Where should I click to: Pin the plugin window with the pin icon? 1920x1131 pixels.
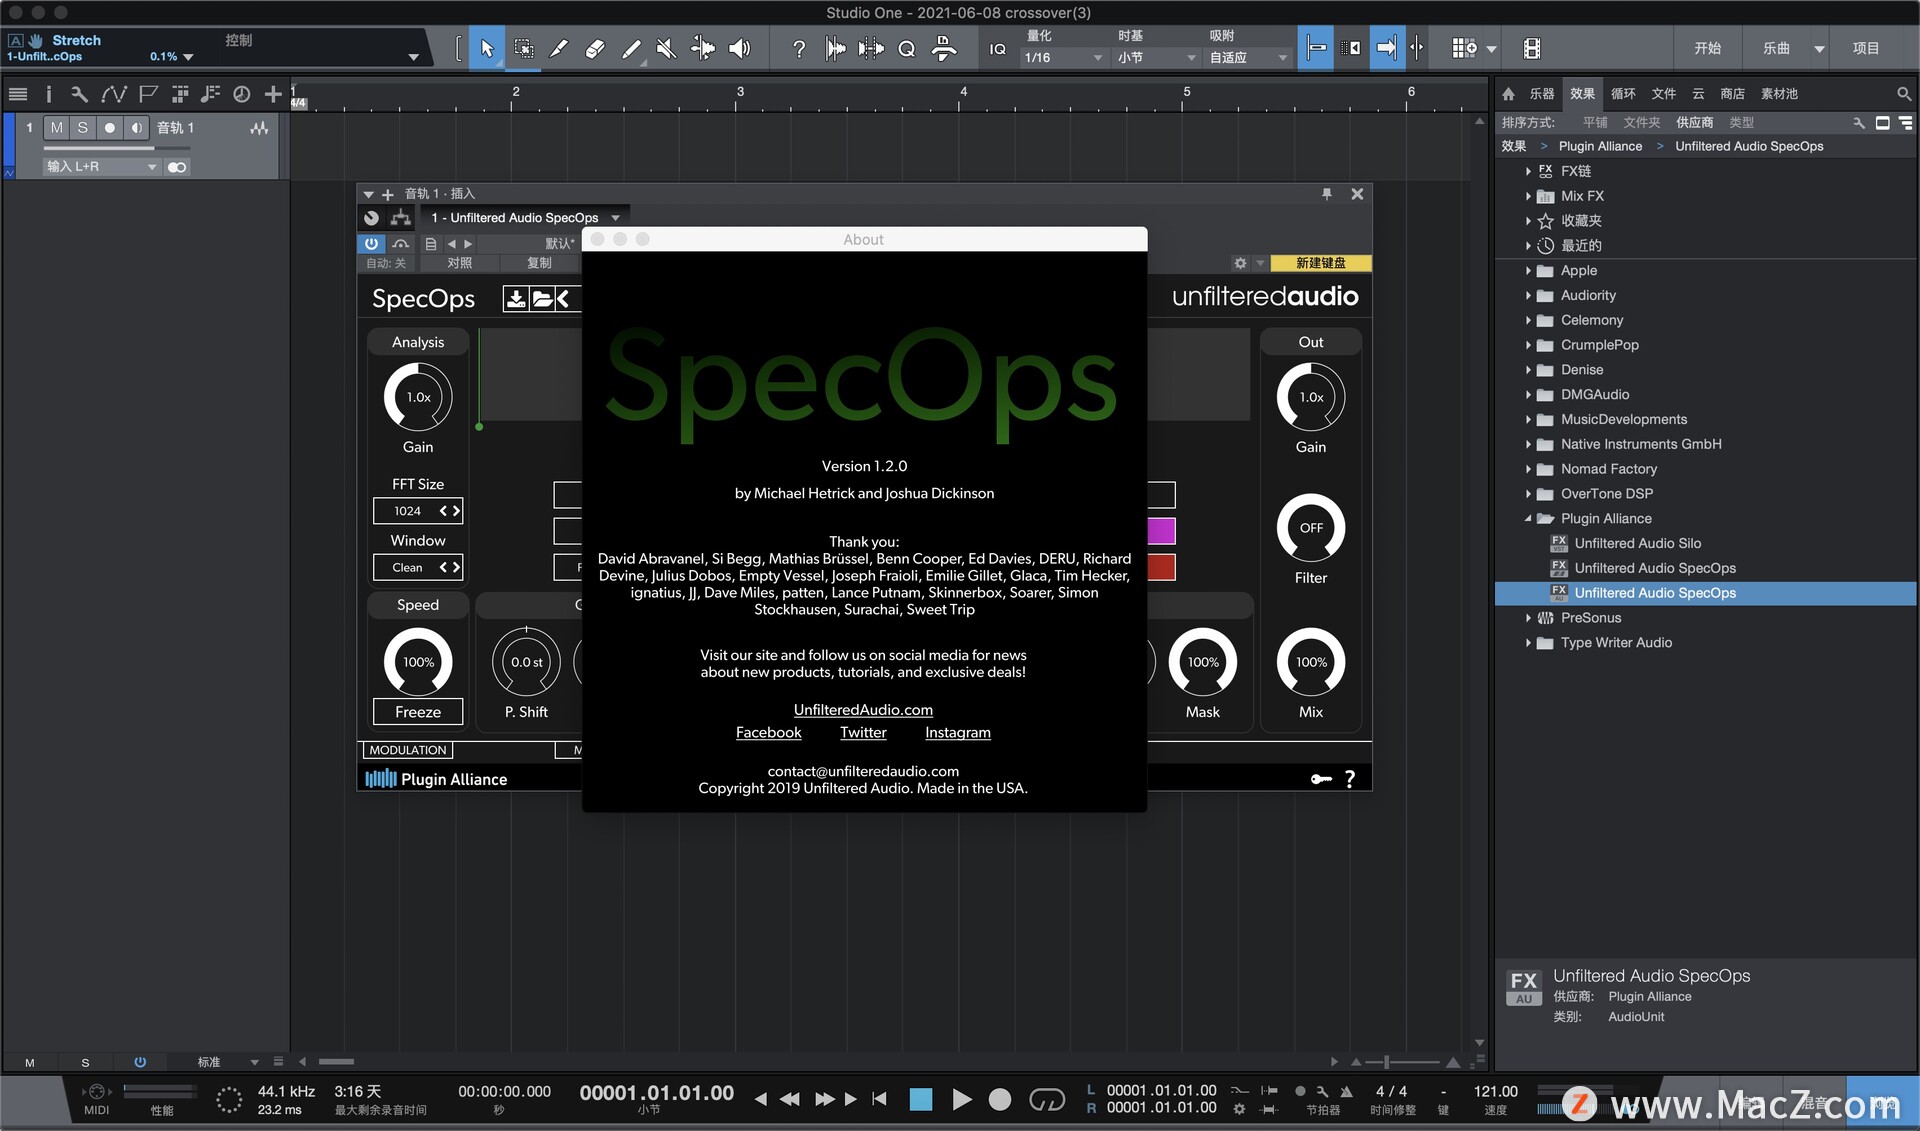pos(1327,194)
